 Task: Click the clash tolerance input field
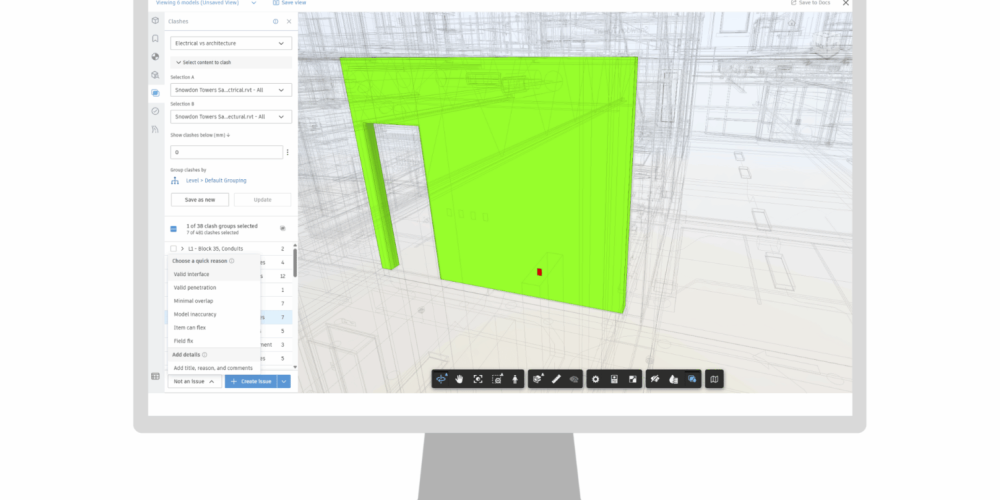(225, 152)
